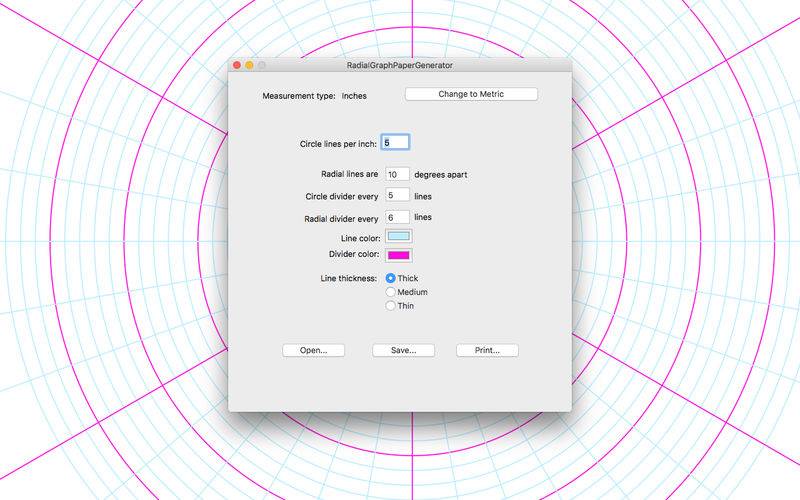
Task: Close the RadialGraphPaperGenerator window
Action: point(237,65)
